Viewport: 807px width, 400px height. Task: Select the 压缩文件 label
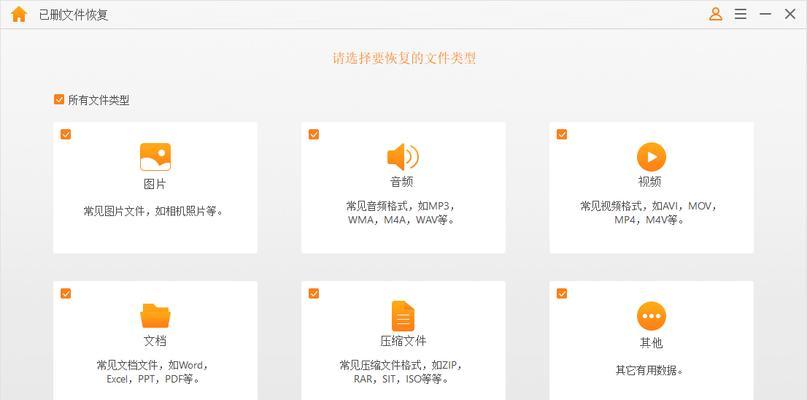403,341
